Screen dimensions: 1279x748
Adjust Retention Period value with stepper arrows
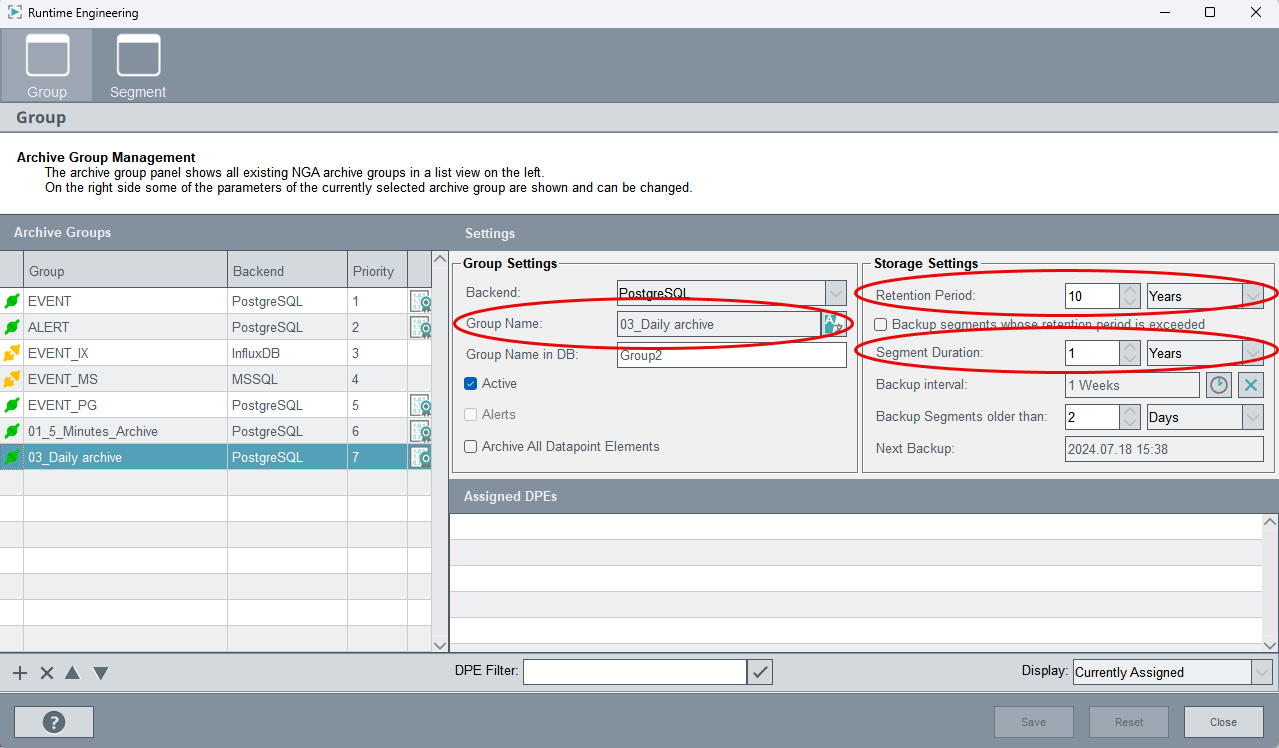pyautogui.click(x=1129, y=296)
